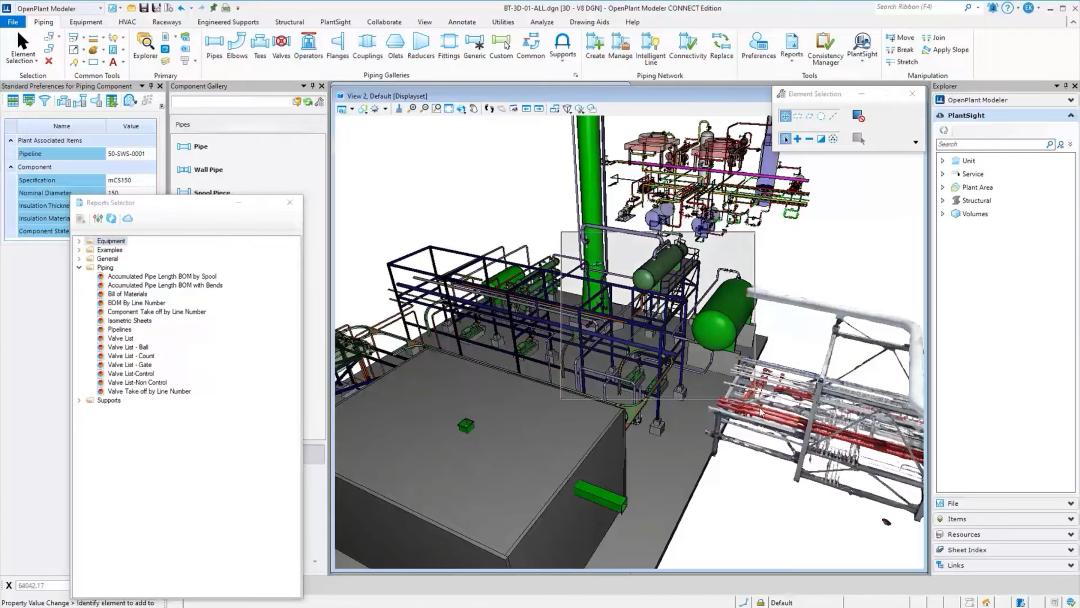Select the Couplings tool

[367, 46]
